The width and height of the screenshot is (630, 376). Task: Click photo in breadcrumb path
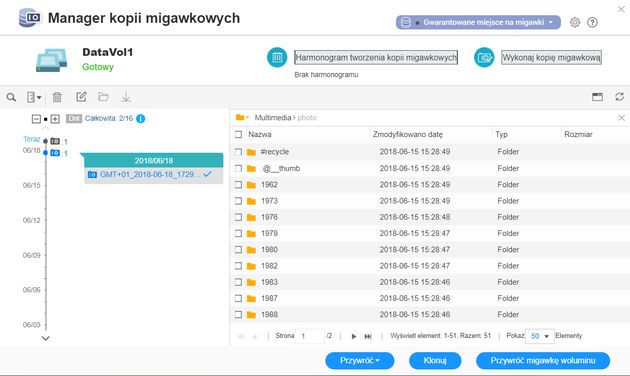click(x=307, y=118)
